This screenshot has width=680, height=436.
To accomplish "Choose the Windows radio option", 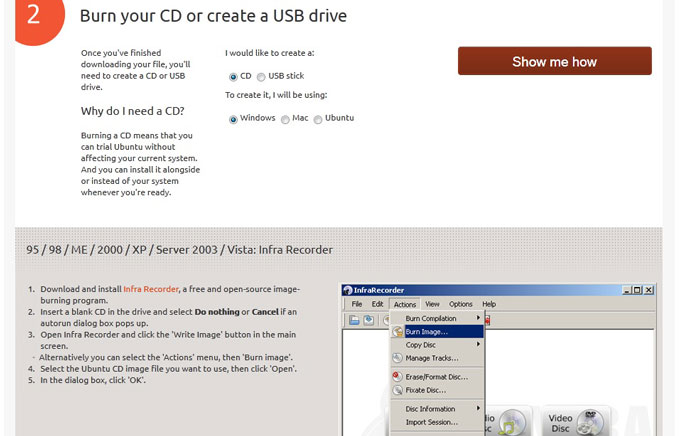I will coord(233,119).
